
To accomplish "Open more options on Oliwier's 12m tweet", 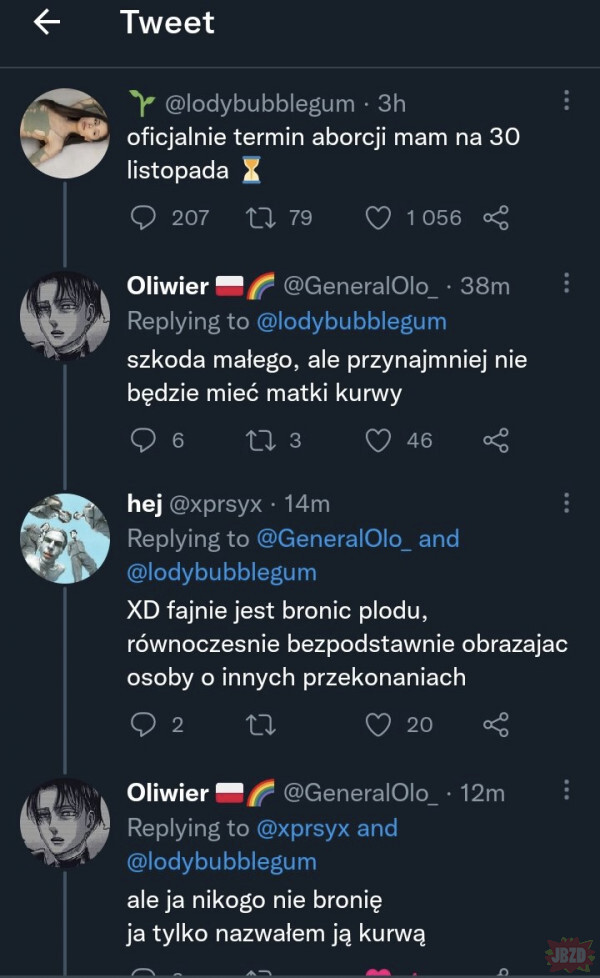I will (x=566, y=791).
